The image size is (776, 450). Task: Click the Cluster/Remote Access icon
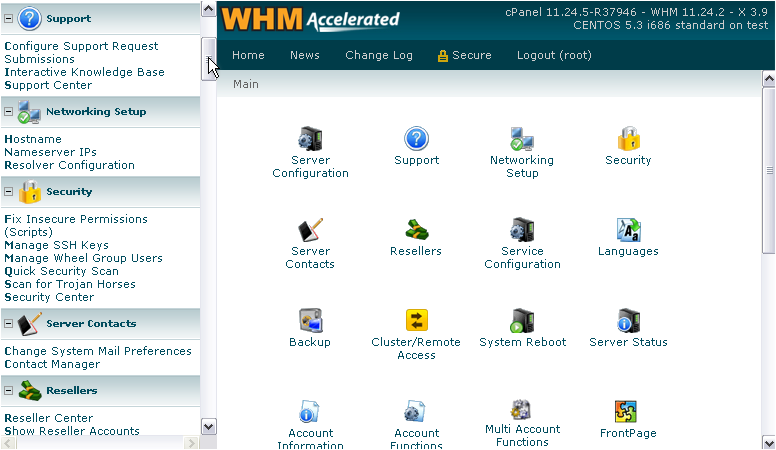(x=416, y=321)
